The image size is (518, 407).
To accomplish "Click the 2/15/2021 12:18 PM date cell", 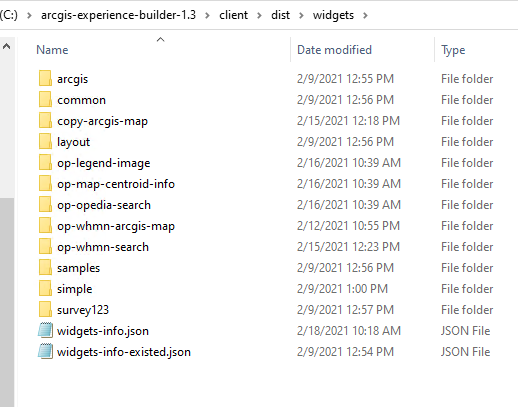I will pyautogui.click(x=348, y=121).
